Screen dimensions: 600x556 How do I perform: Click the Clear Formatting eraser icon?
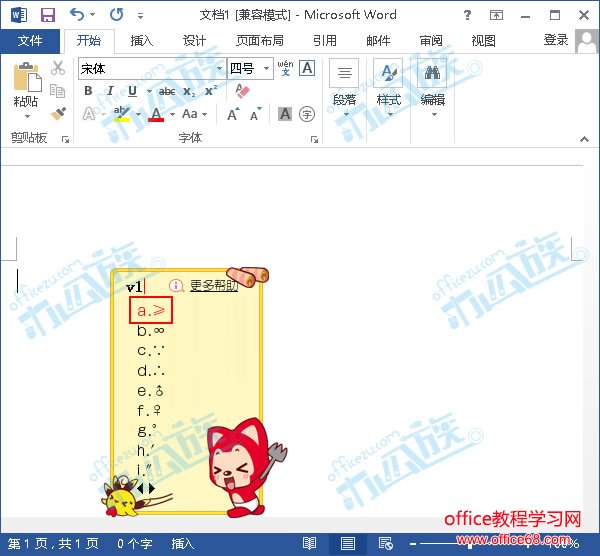tap(242, 91)
